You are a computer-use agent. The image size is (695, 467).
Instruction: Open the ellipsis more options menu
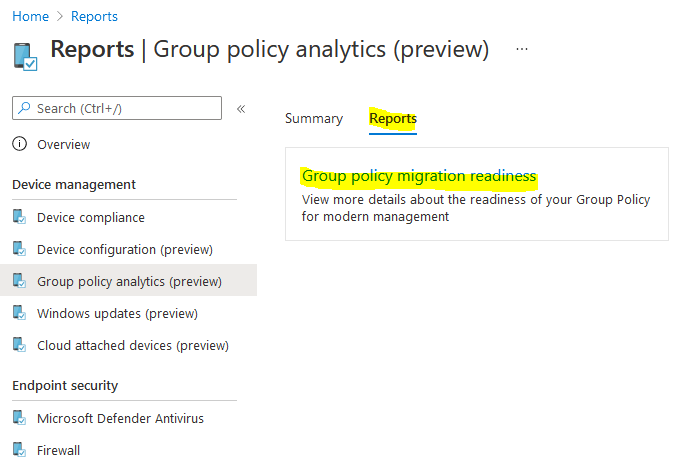pyautogui.click(x=522, y=49)
